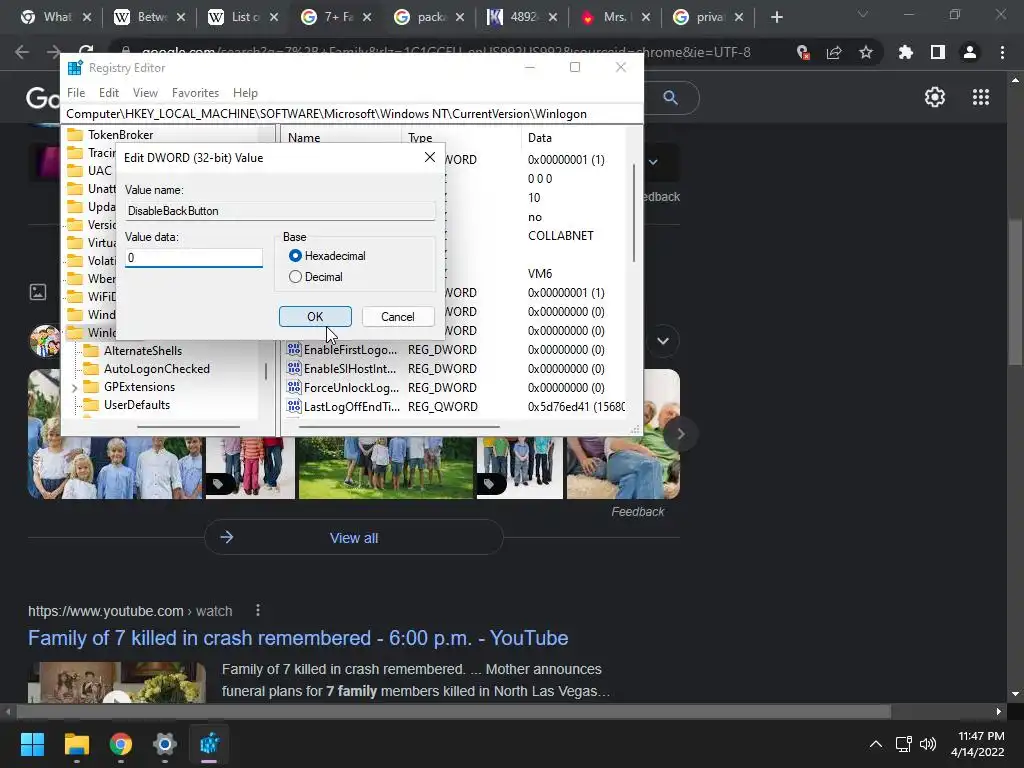Select the AlternateShells subkey
1024x768 pixels.
142,351
